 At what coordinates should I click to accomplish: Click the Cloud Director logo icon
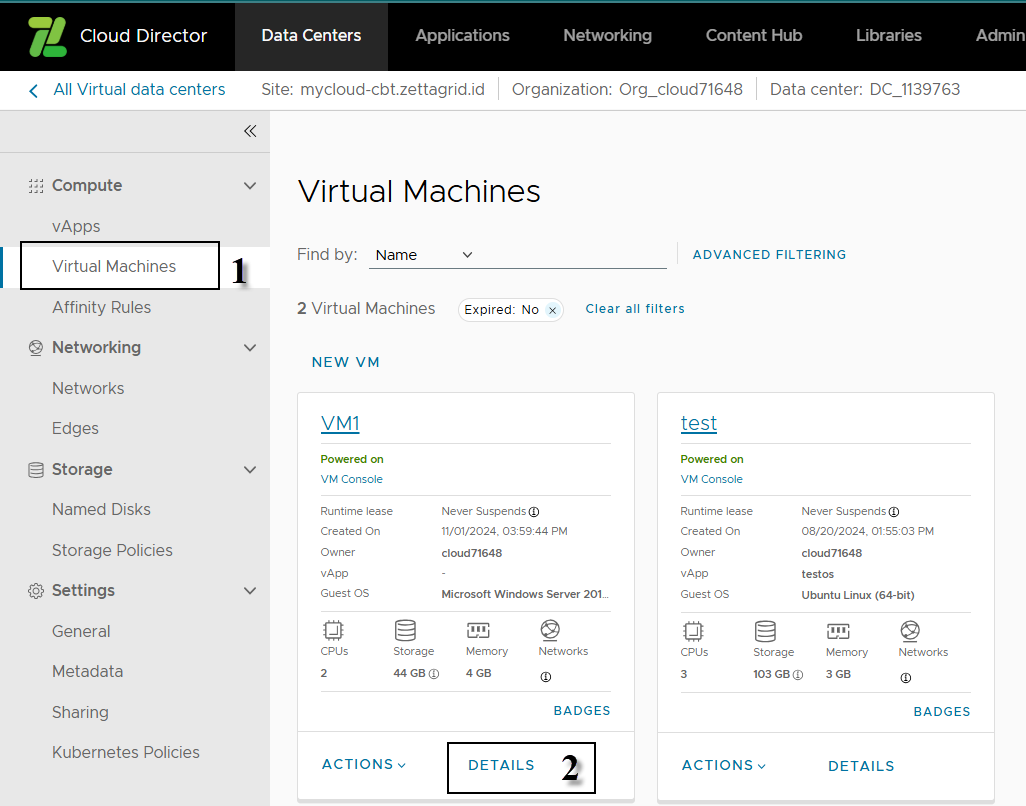pyautogui.click(x=48, y=36)
